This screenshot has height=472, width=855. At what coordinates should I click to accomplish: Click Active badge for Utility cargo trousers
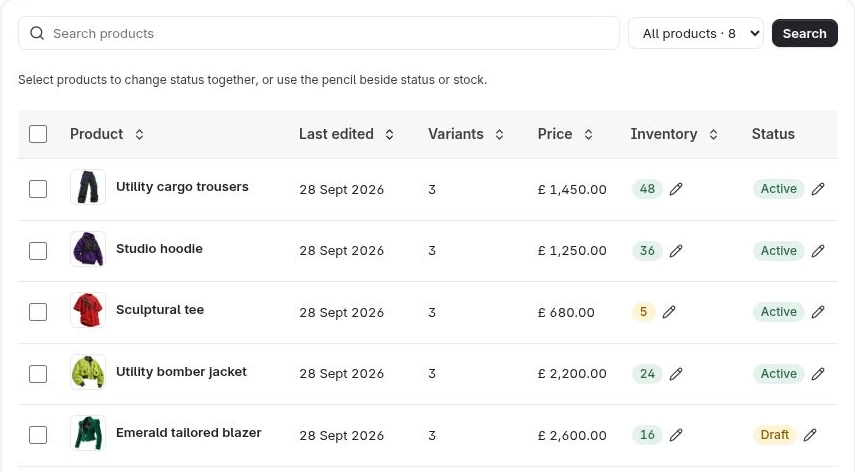pyautogui.click(x=779, y=189)
